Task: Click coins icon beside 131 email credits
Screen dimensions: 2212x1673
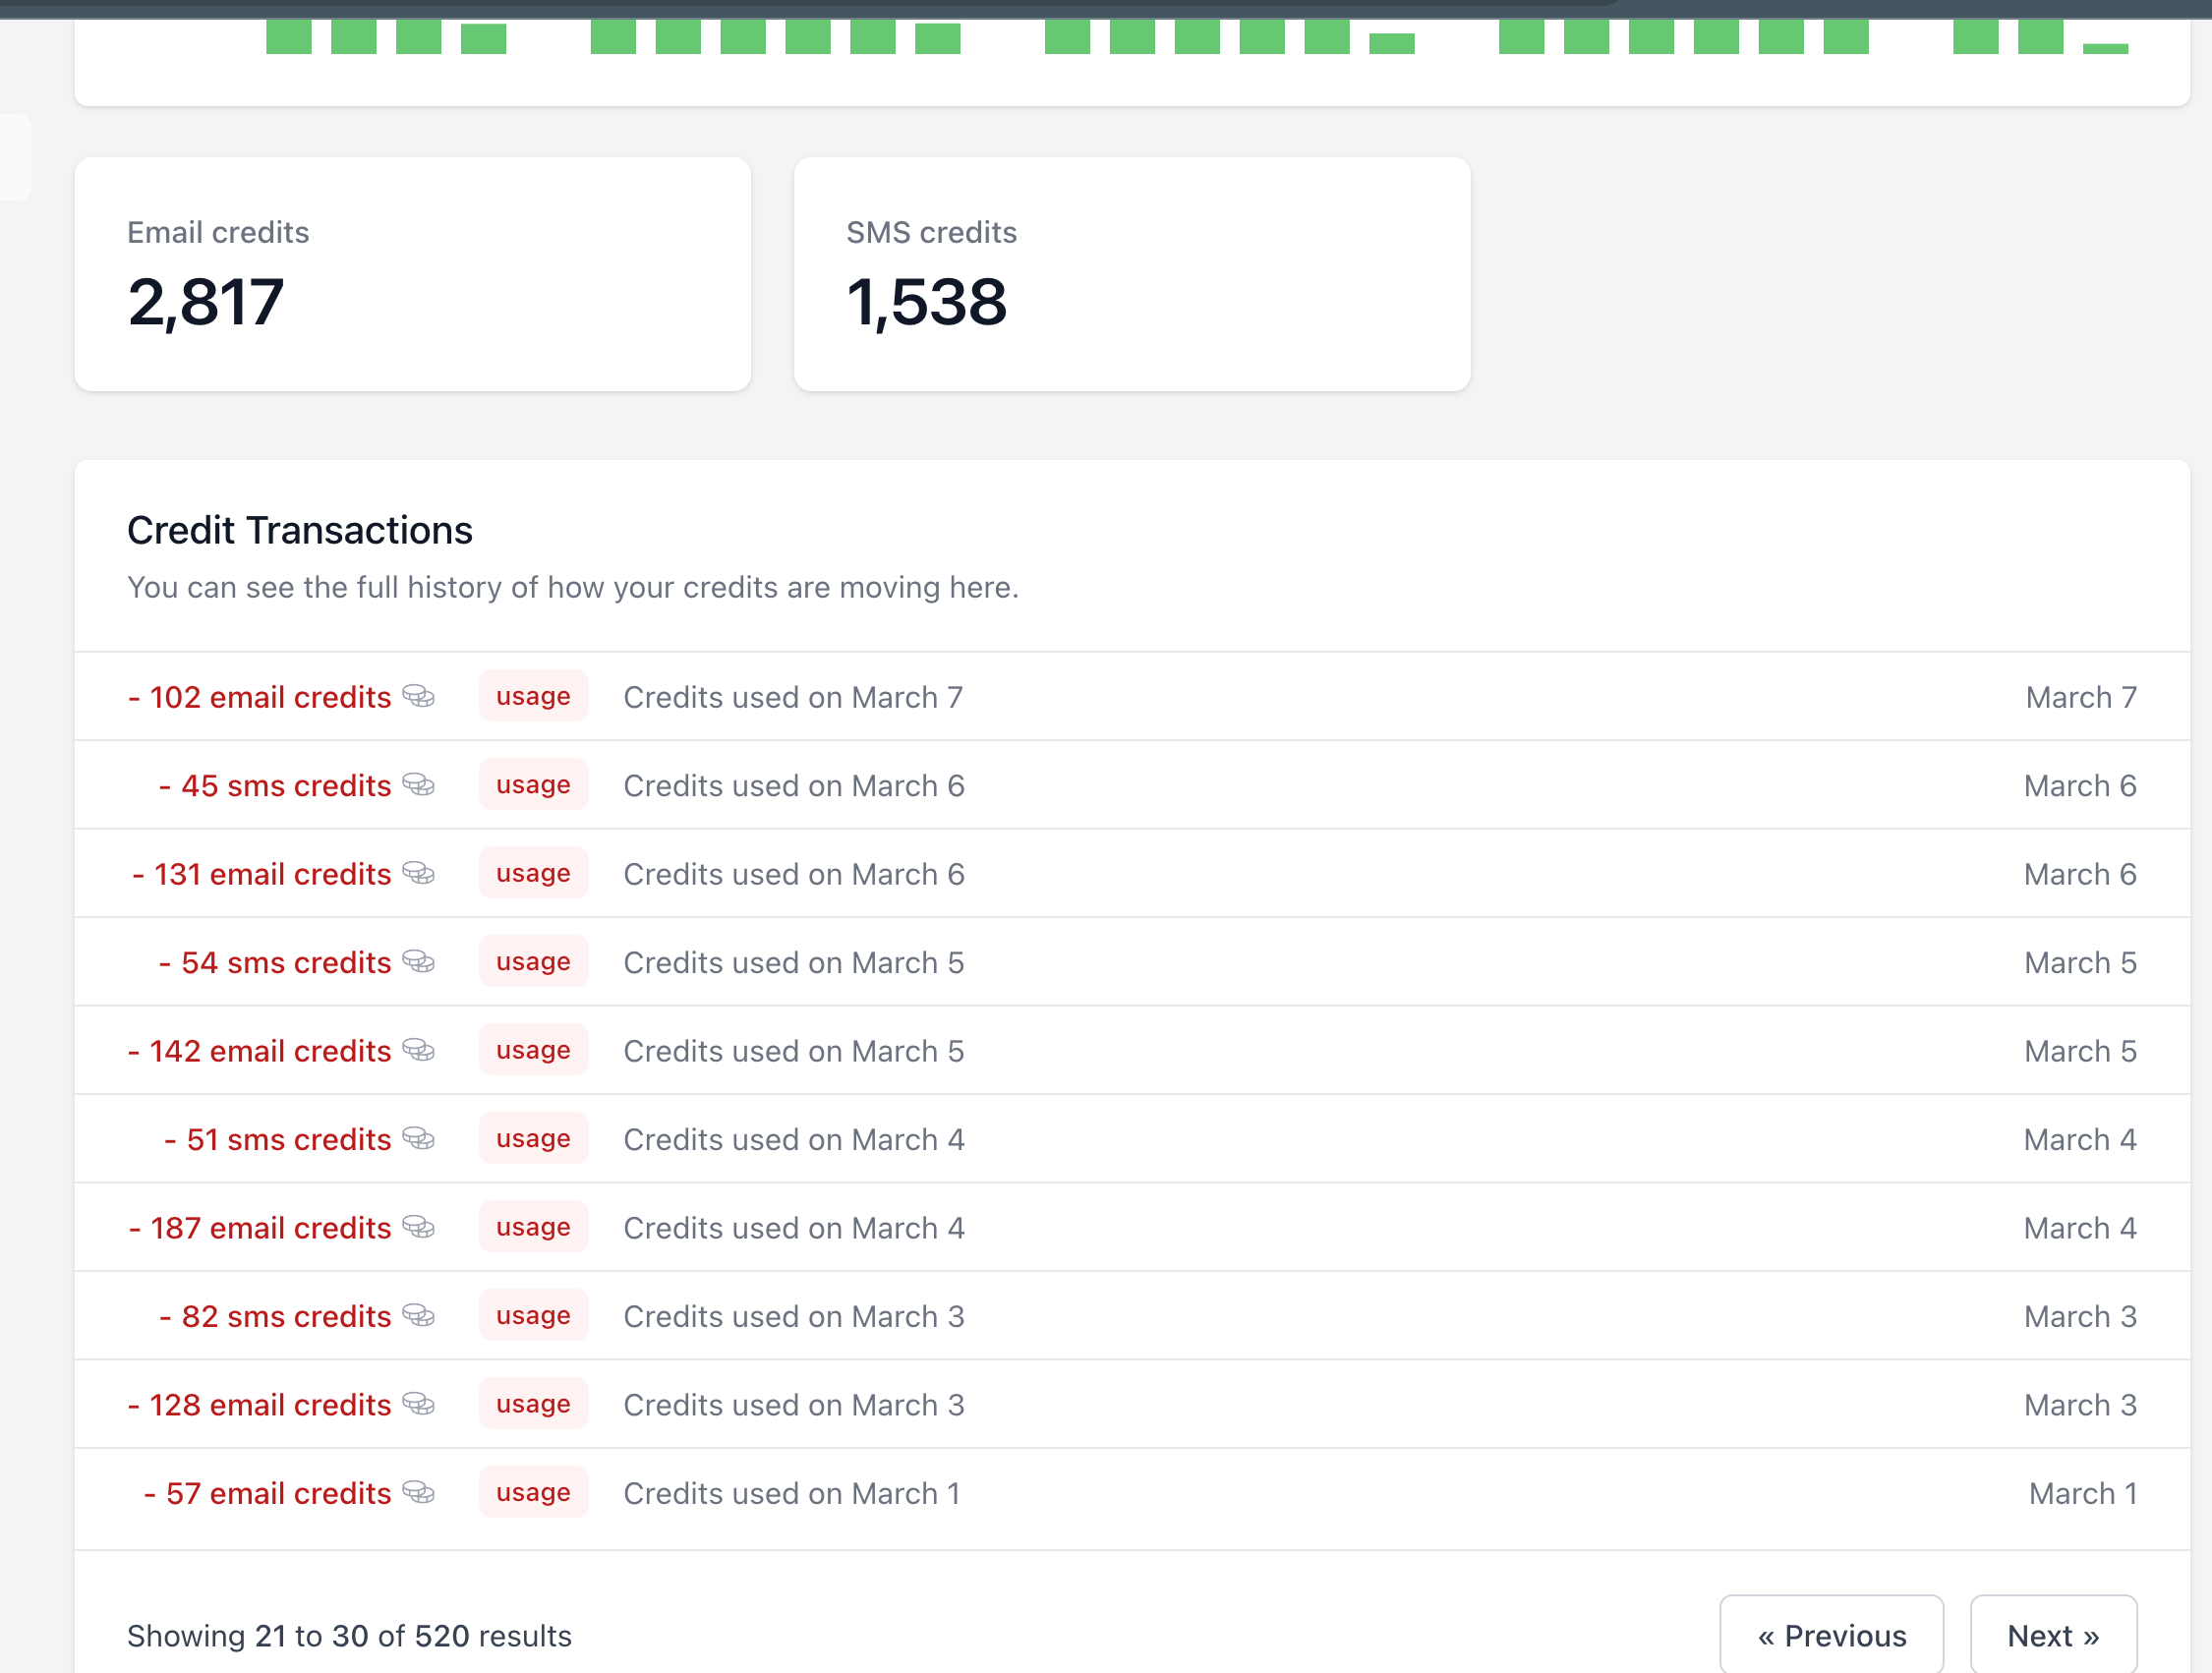Action: tap(418, 873)
